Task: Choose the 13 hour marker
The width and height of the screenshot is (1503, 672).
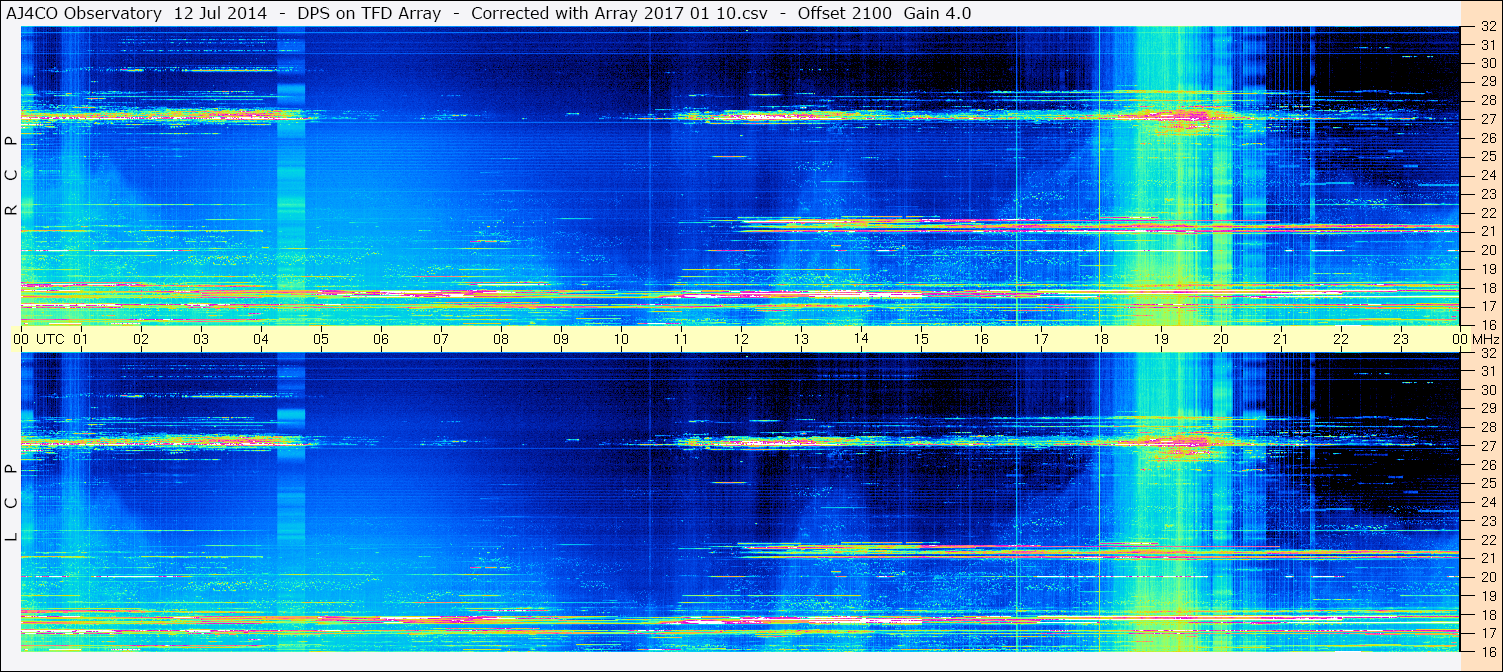Action: [x=801, y=339]
